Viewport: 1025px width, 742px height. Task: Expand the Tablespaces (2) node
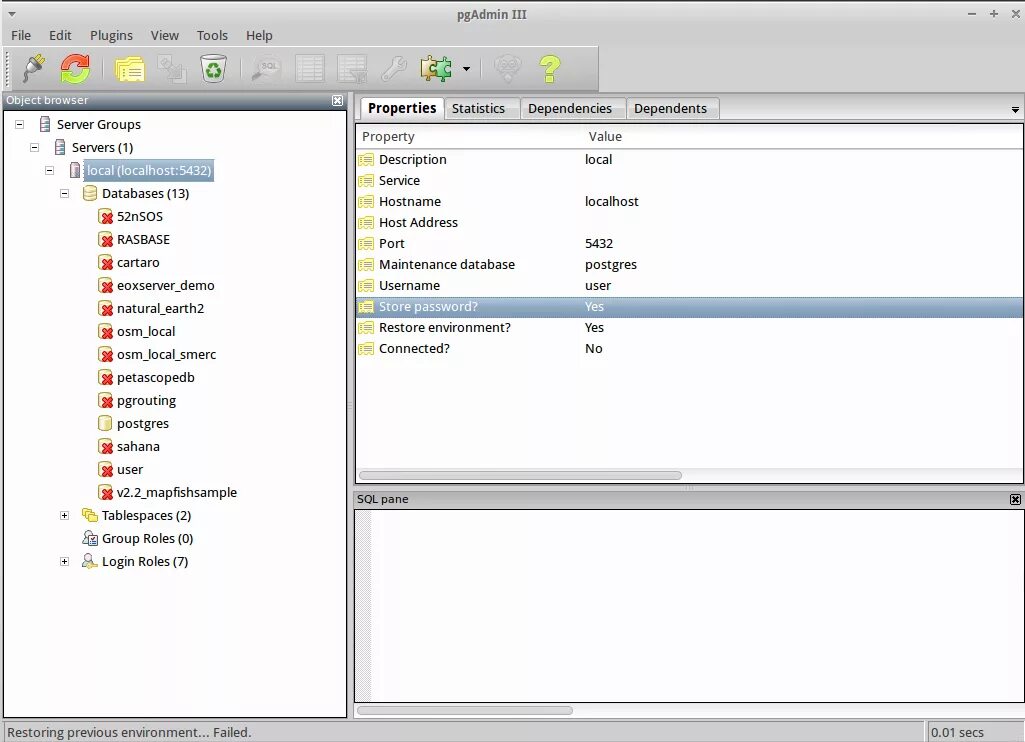[x=65, y=515]
